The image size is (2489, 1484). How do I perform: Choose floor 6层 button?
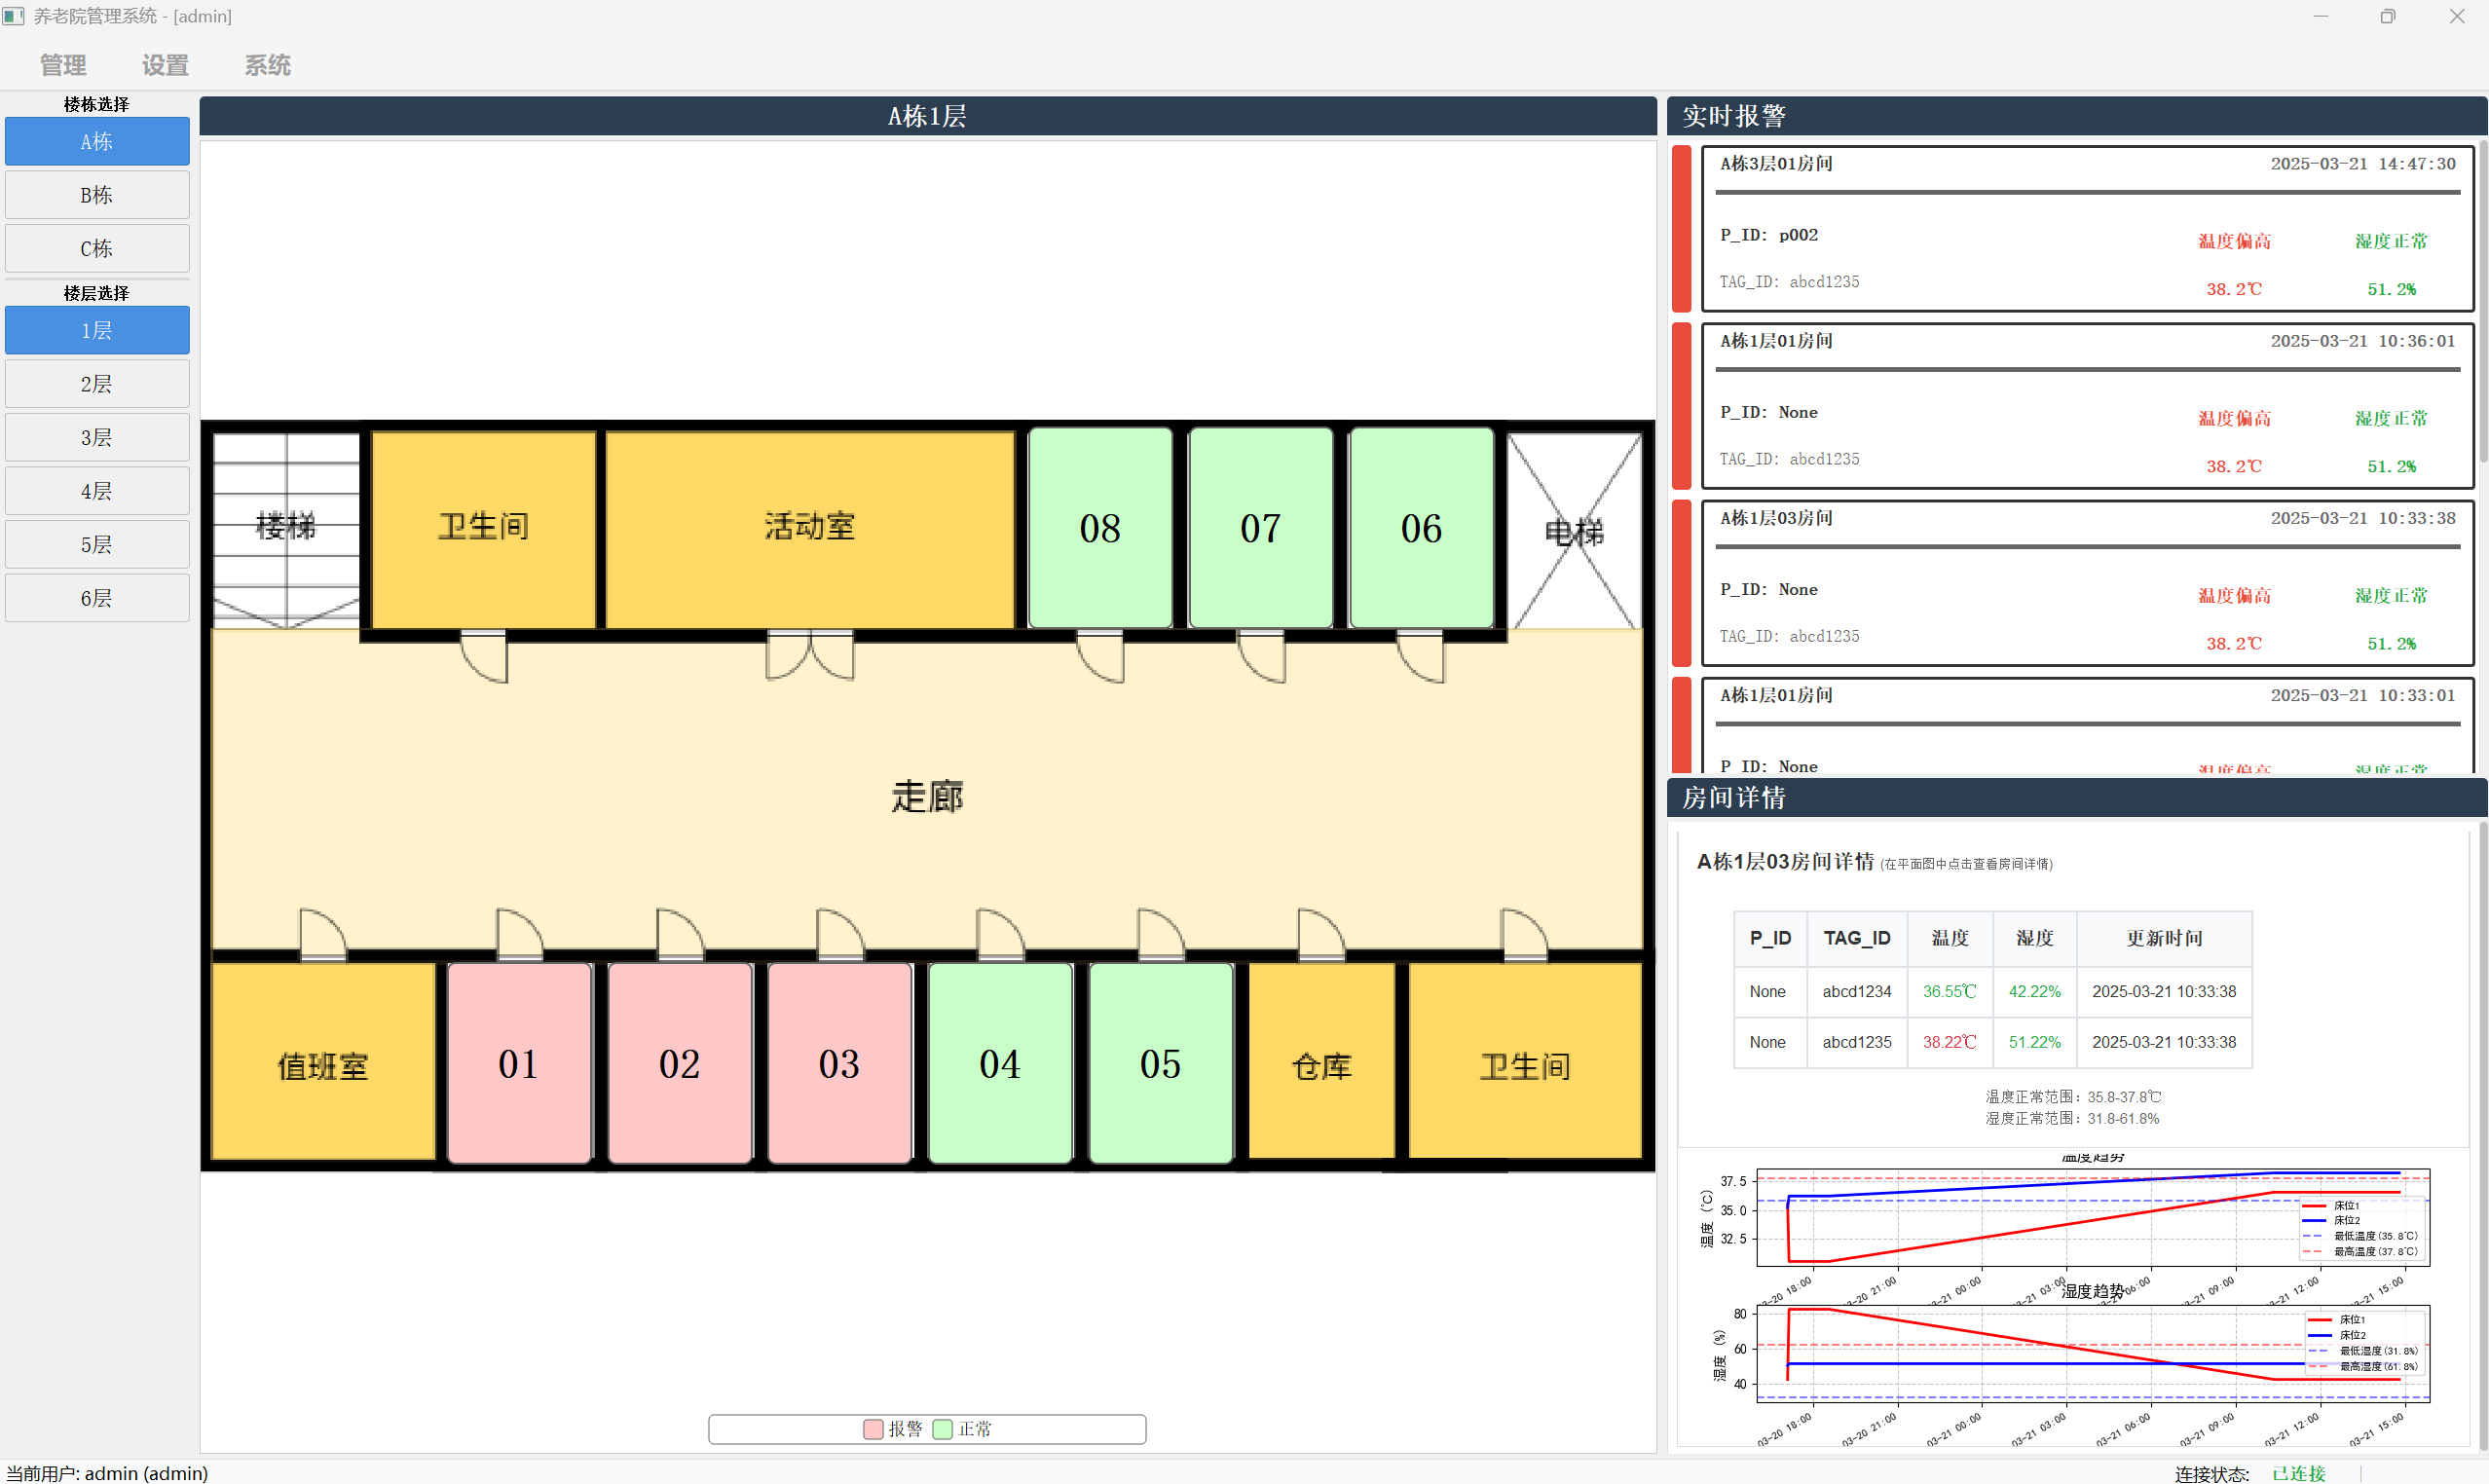tap(97, 598)
